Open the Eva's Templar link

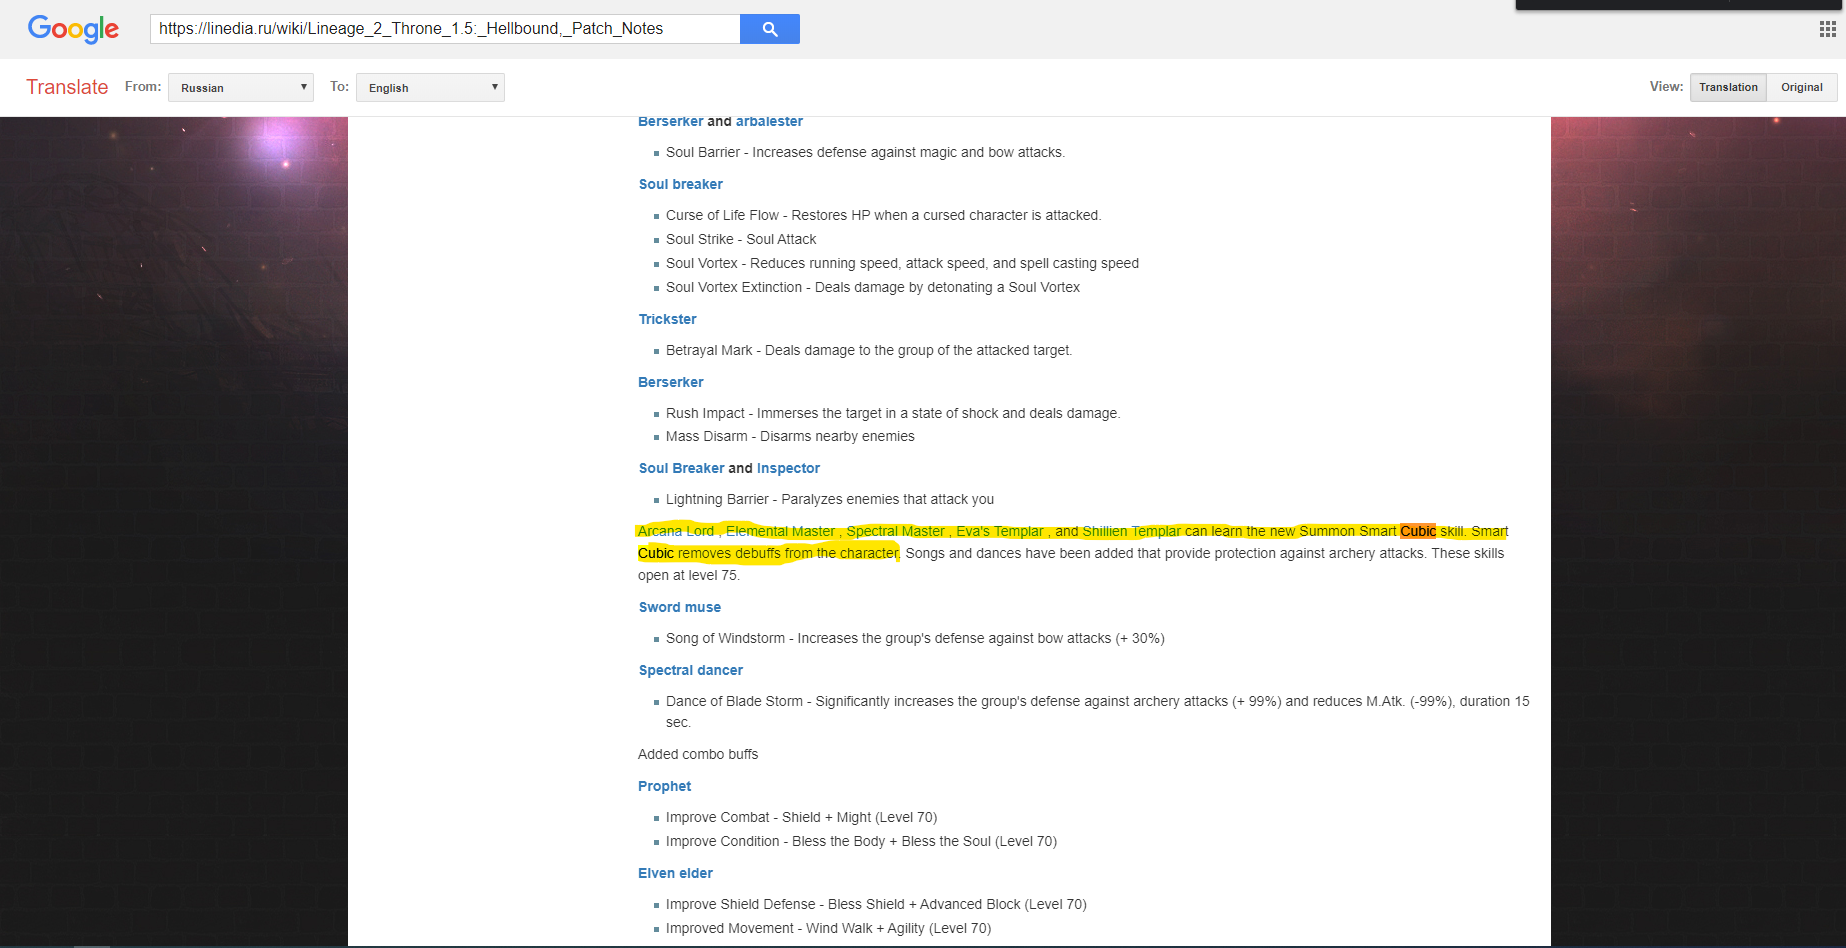click(999, 531)
